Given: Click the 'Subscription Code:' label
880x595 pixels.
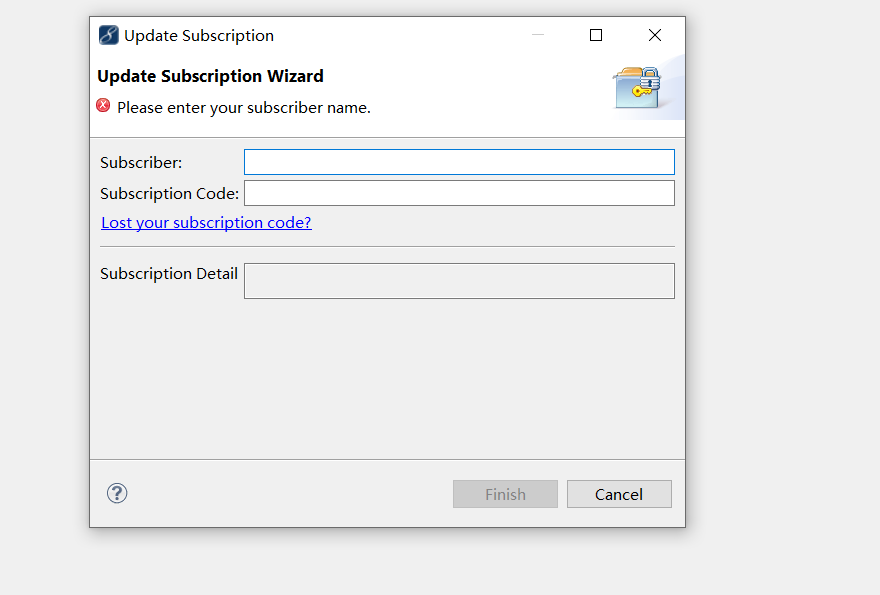Looking at the screenshot, I should [169, 194].
